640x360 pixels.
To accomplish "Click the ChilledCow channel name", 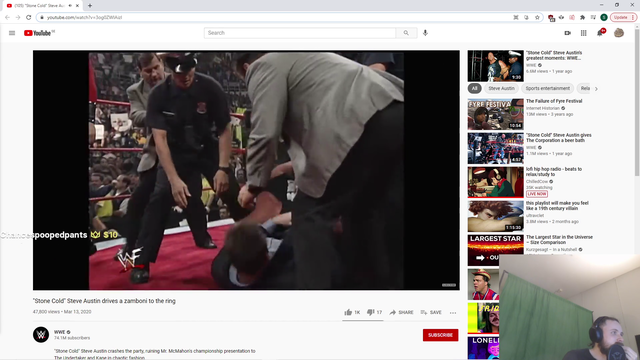I will (537, 182).
